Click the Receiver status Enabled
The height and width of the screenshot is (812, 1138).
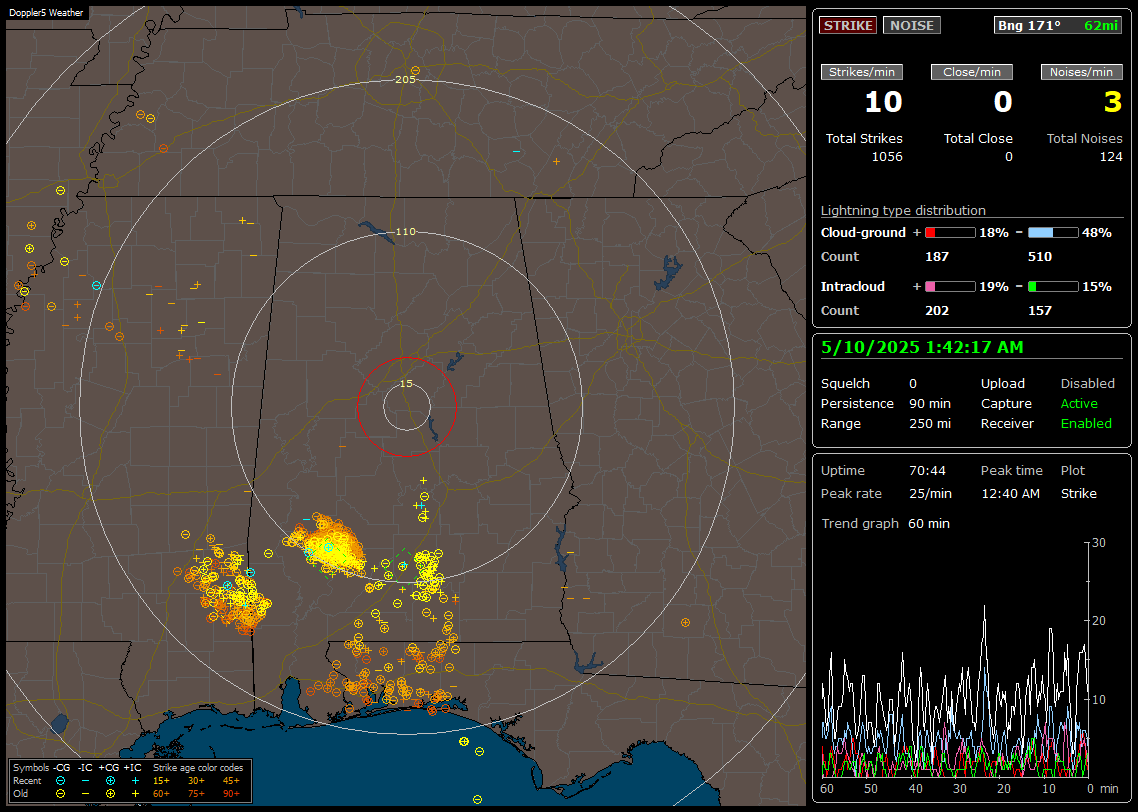point(1086,424)
